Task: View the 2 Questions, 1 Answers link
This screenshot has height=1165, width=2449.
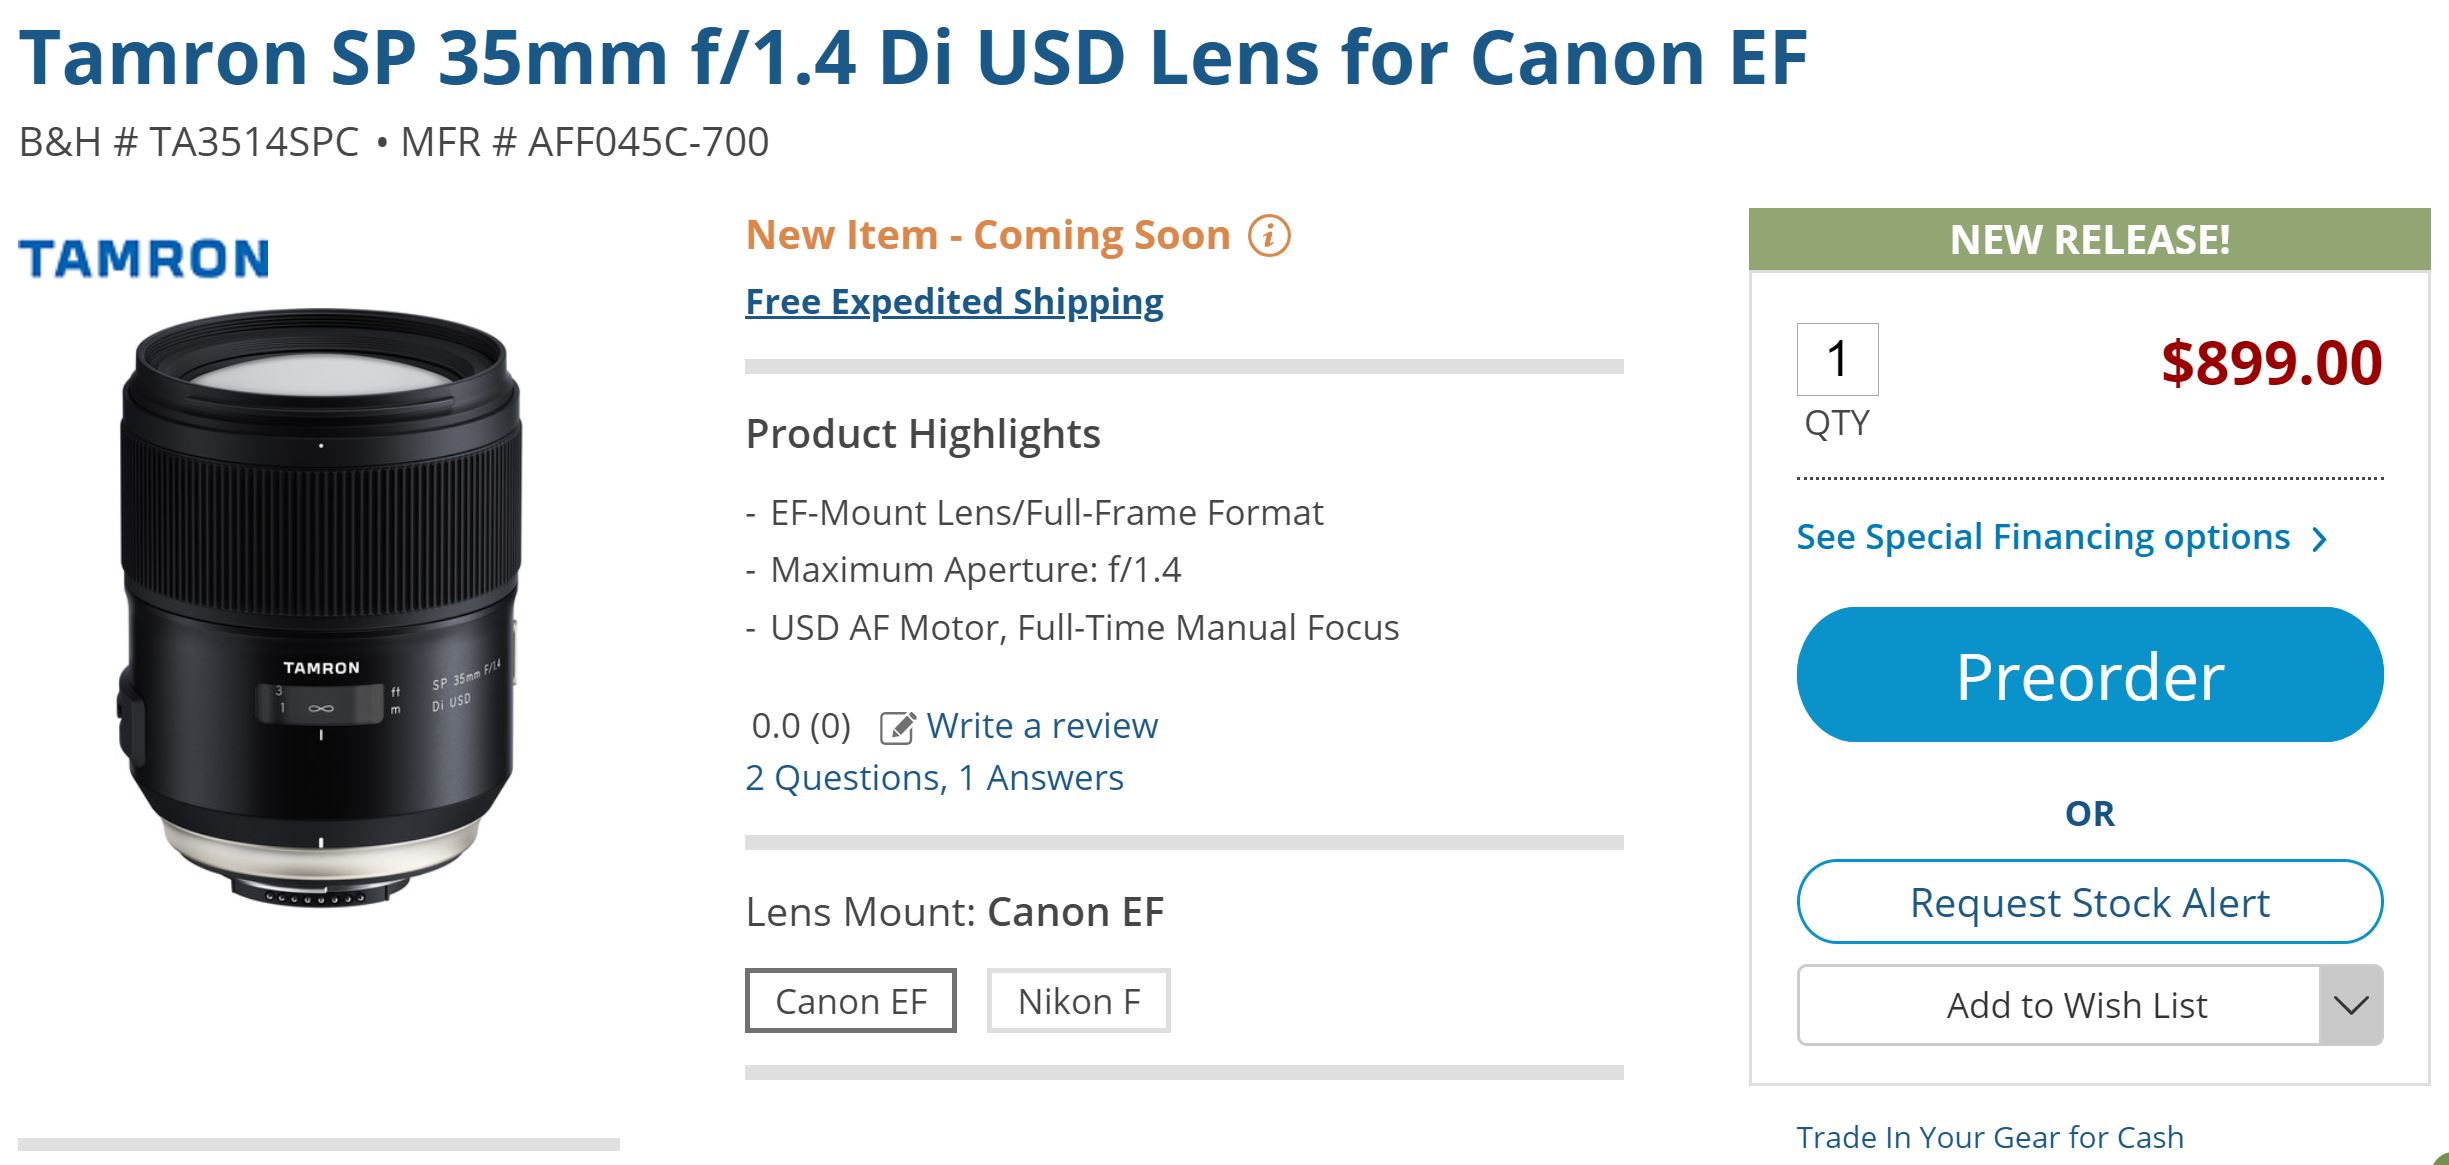Action: pyautogui.click(x=934, y=778)
